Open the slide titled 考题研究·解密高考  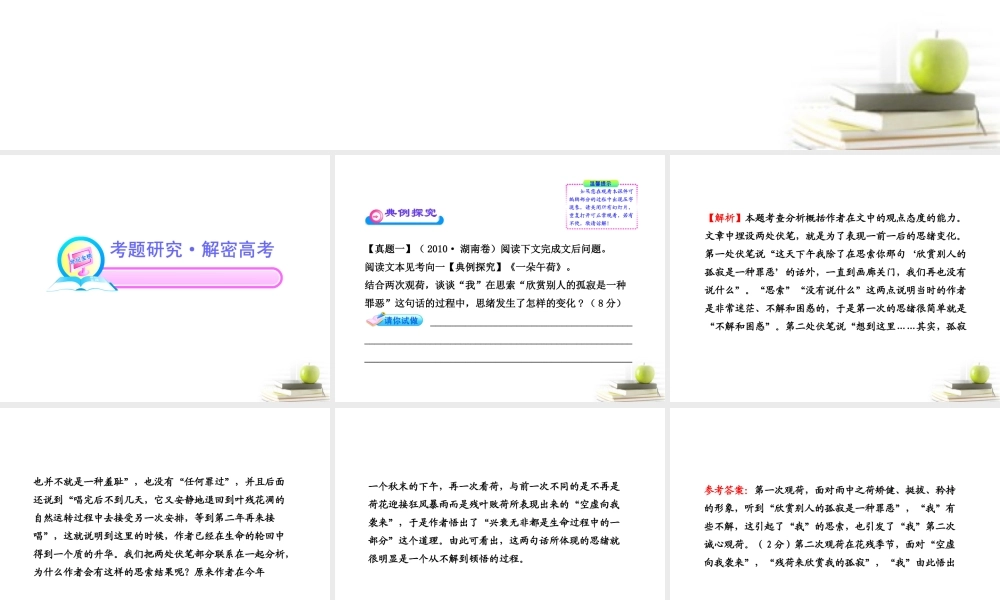pyautogui.click(x=165, y=278)
